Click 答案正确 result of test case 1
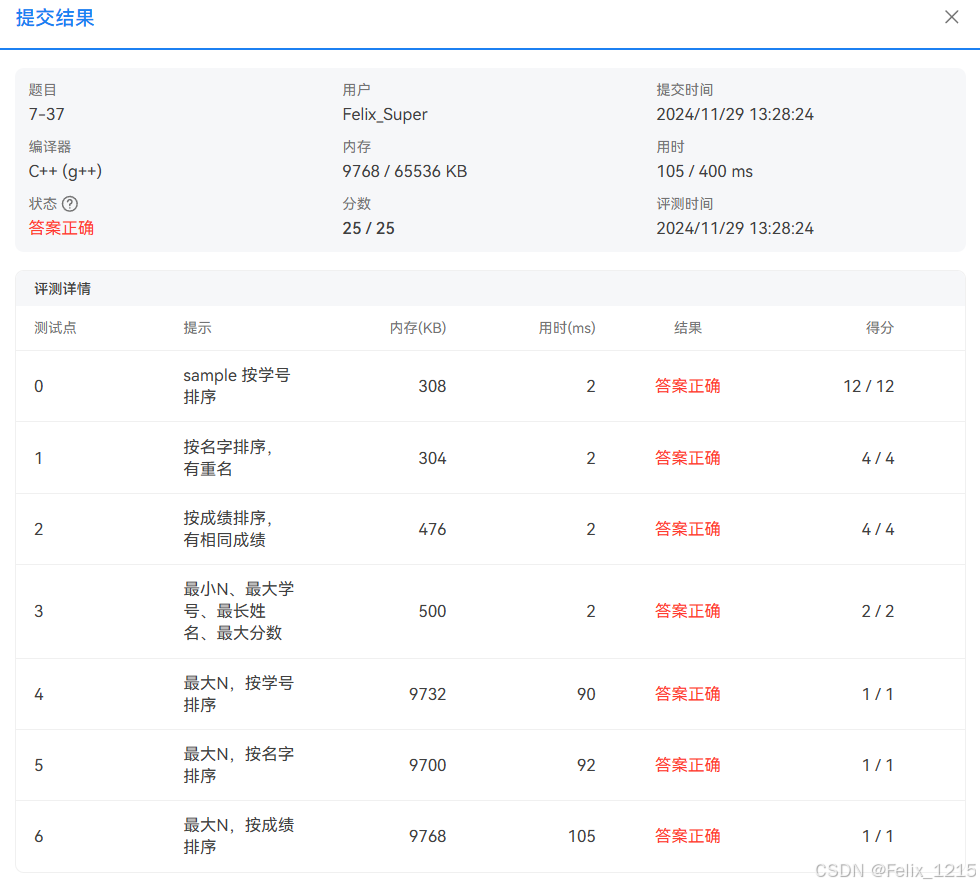The height and width of the screenshot is (888, 980). coord(687,458)
